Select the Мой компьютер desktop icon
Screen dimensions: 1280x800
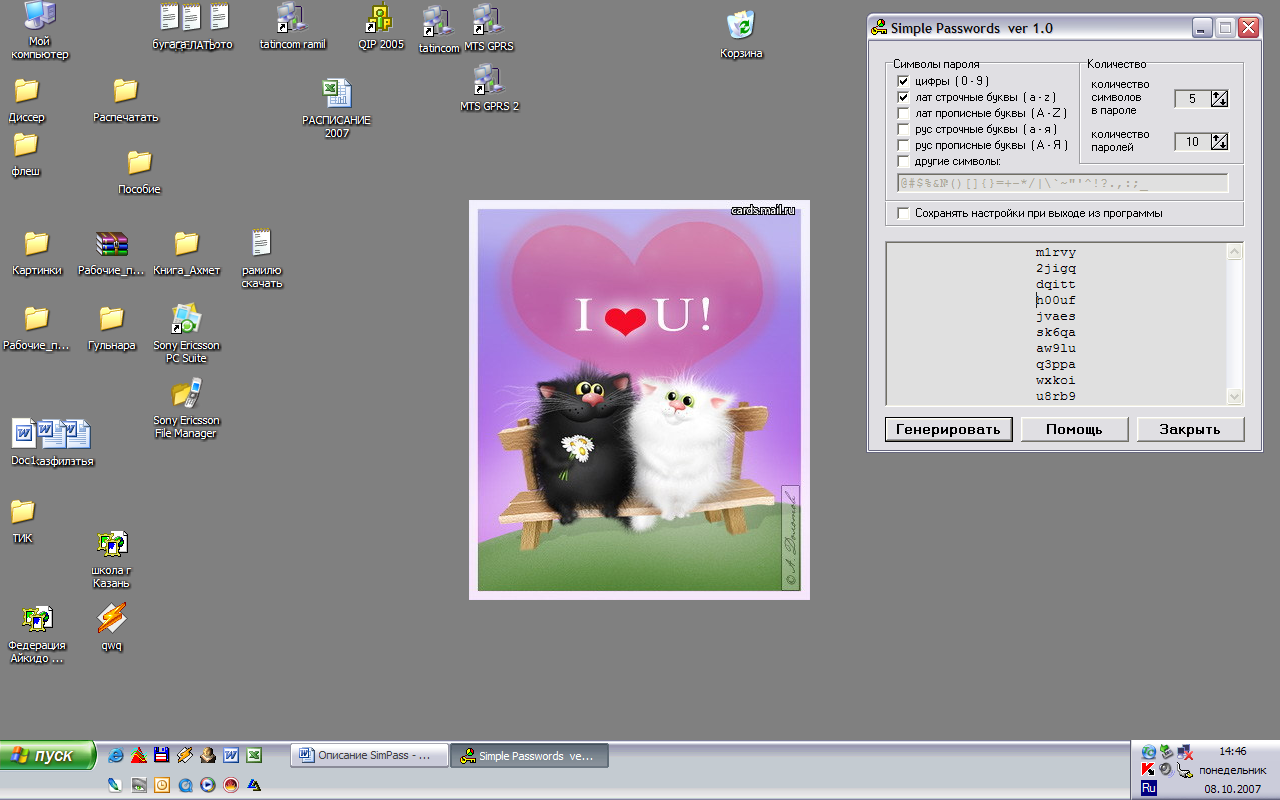pos(40,30)
